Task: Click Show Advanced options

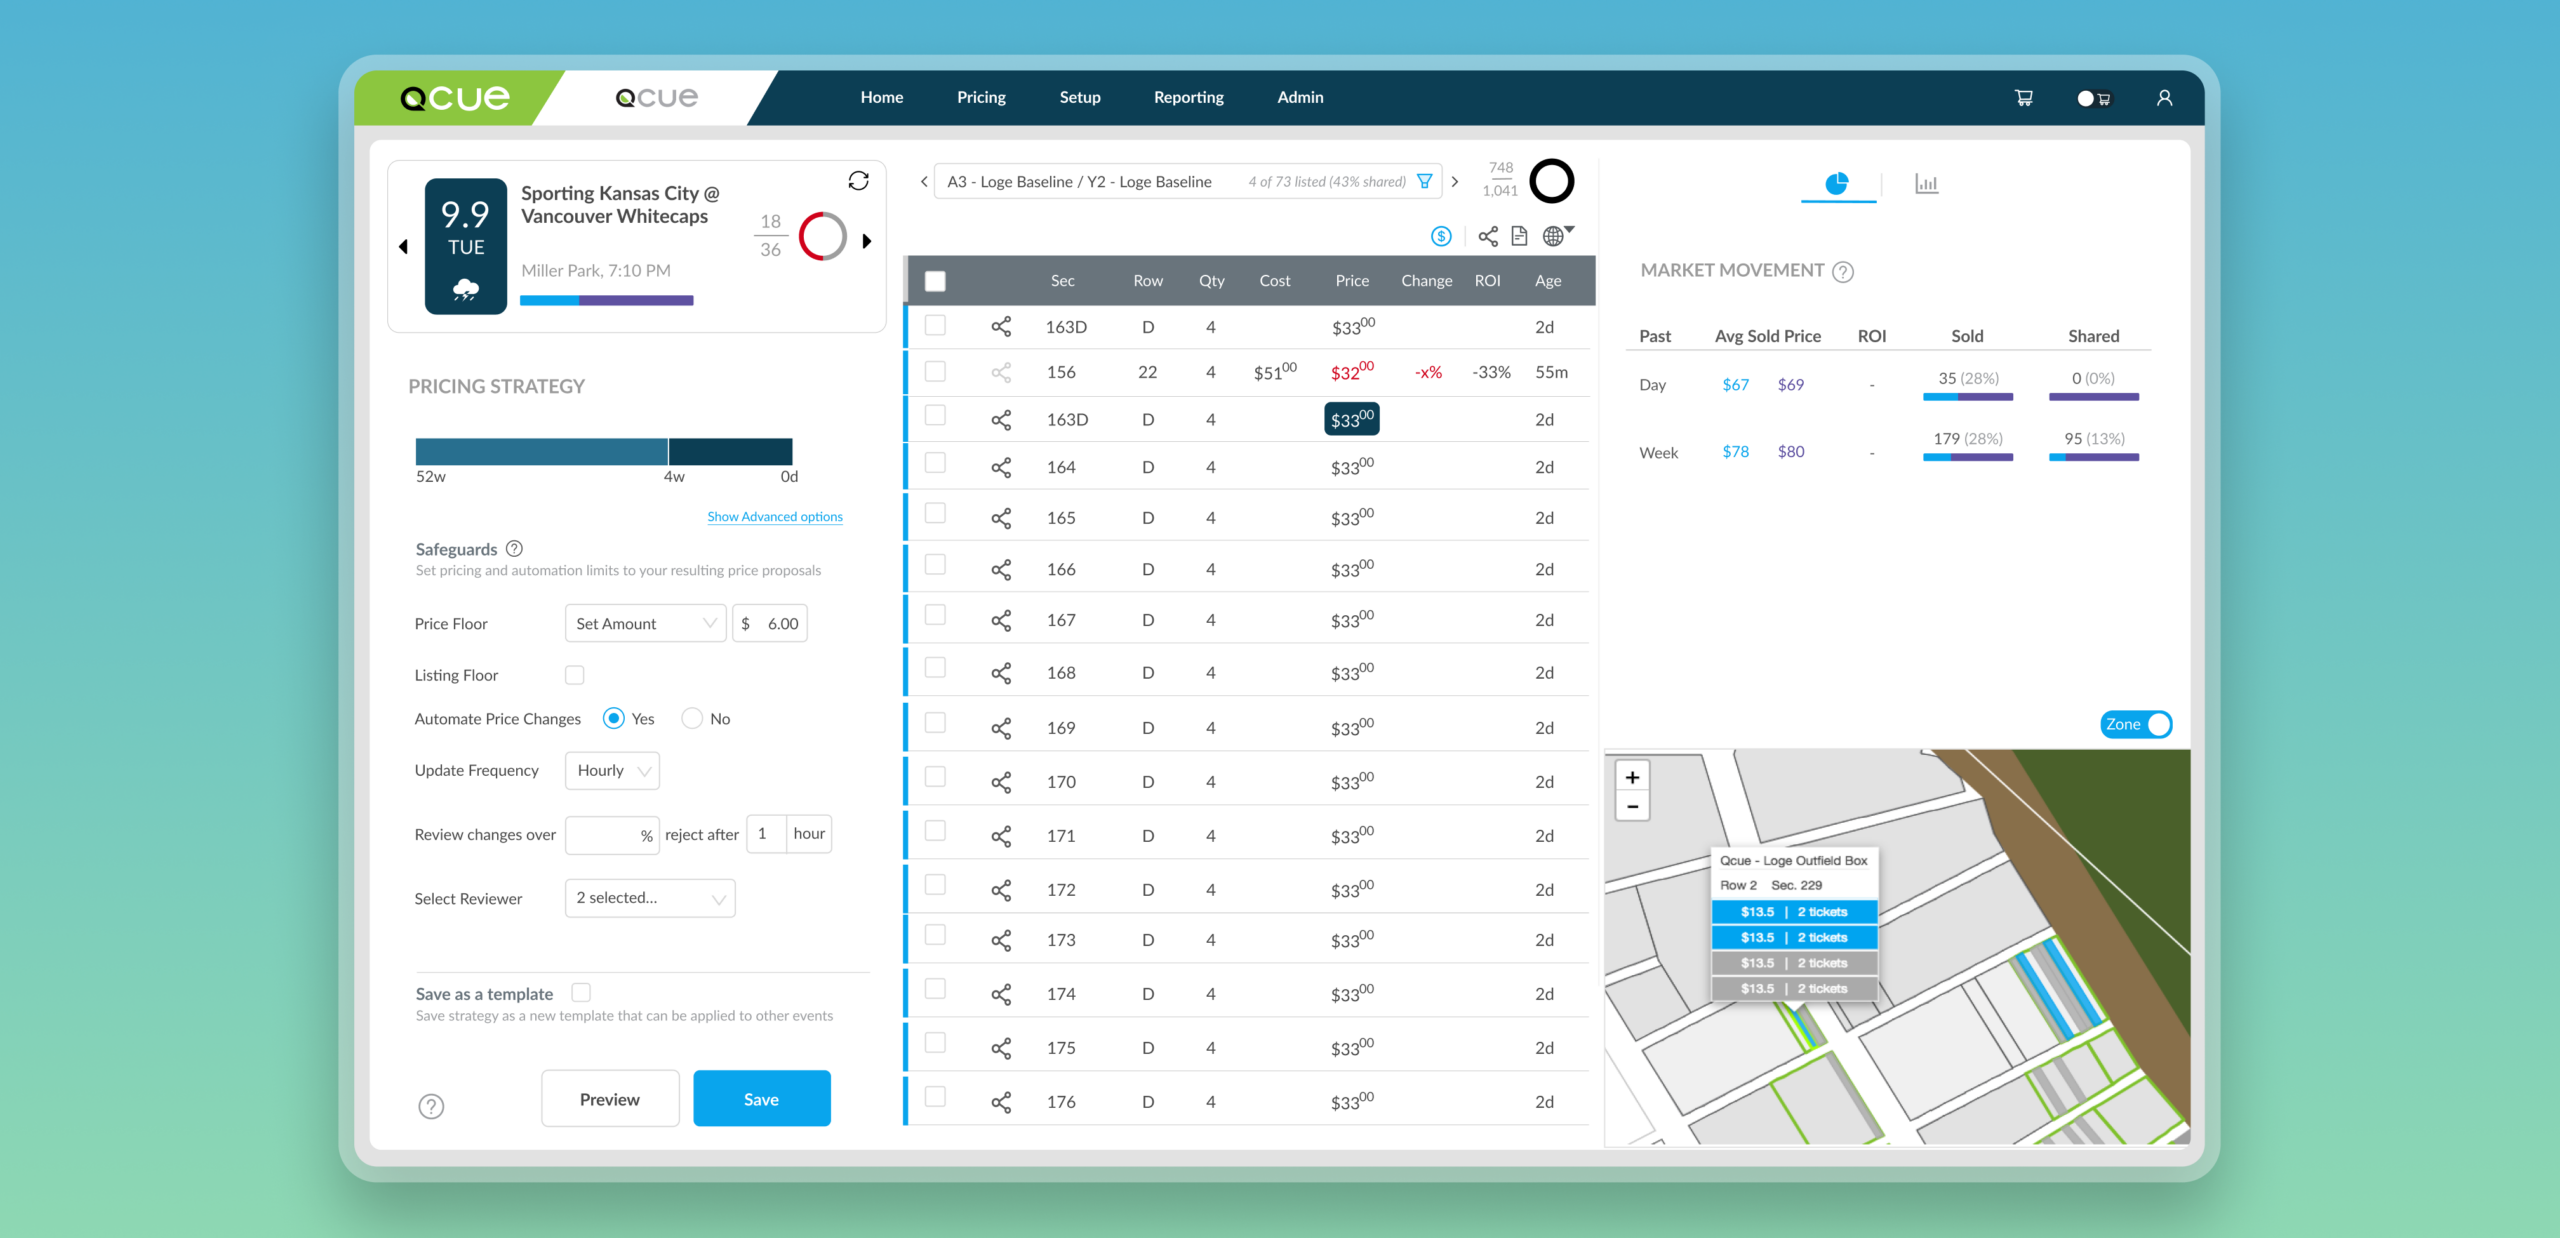Action: click(x=774, y=516)
